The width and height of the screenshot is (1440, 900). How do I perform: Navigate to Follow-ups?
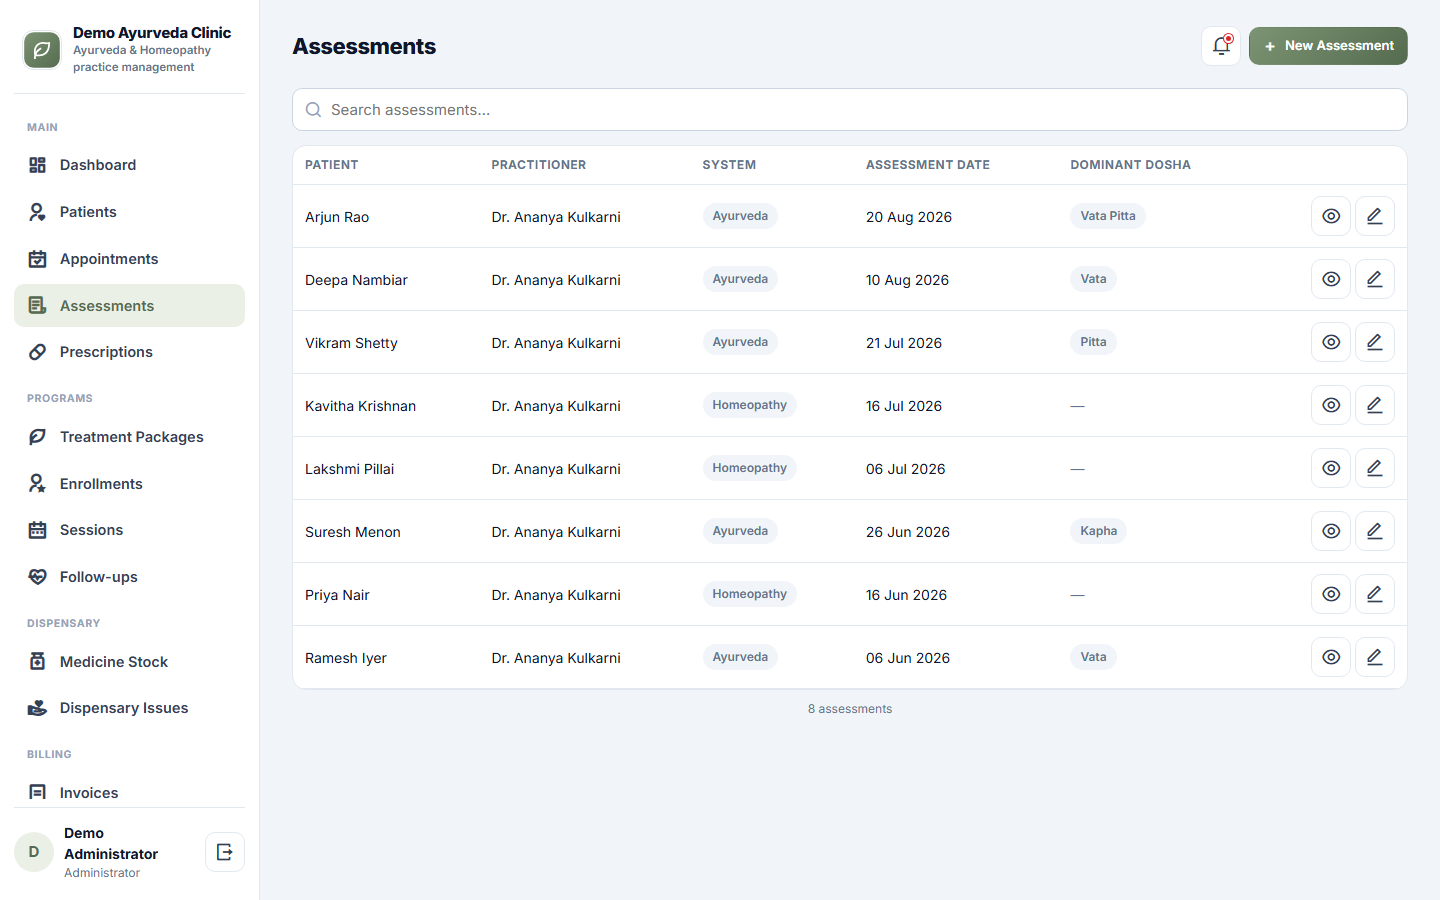129,577
